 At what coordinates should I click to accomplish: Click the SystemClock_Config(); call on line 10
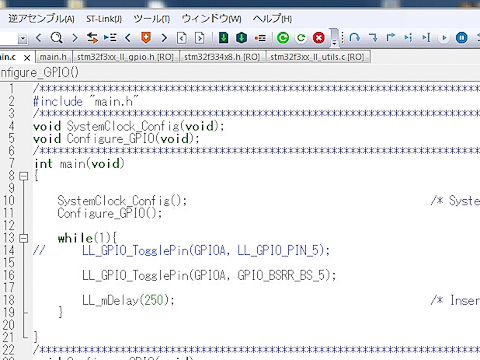click(x=122, y=201)
